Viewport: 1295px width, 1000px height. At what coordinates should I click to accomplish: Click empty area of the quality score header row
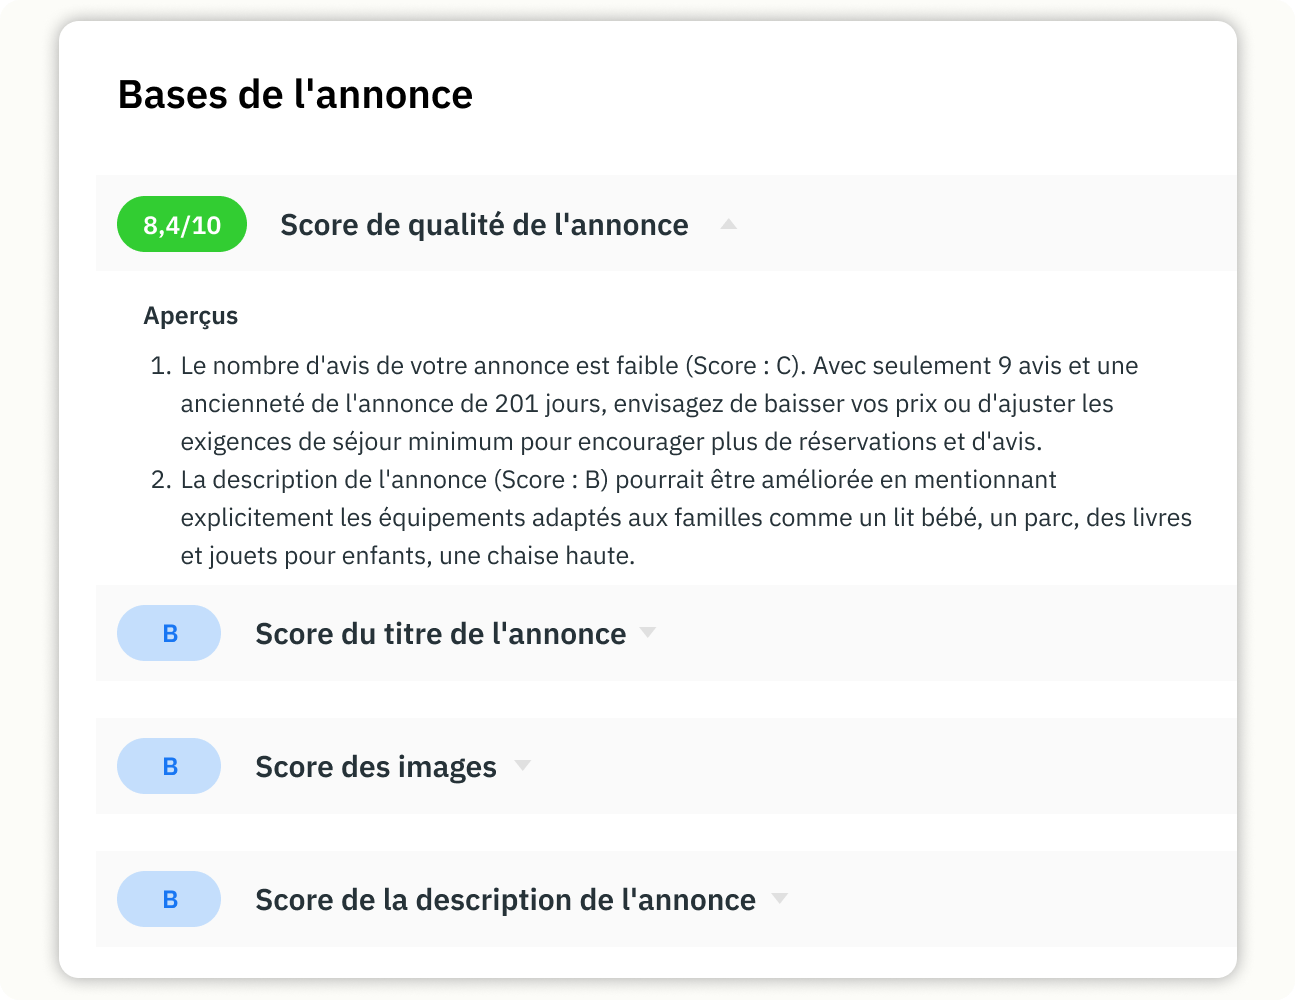pos(980,223)
